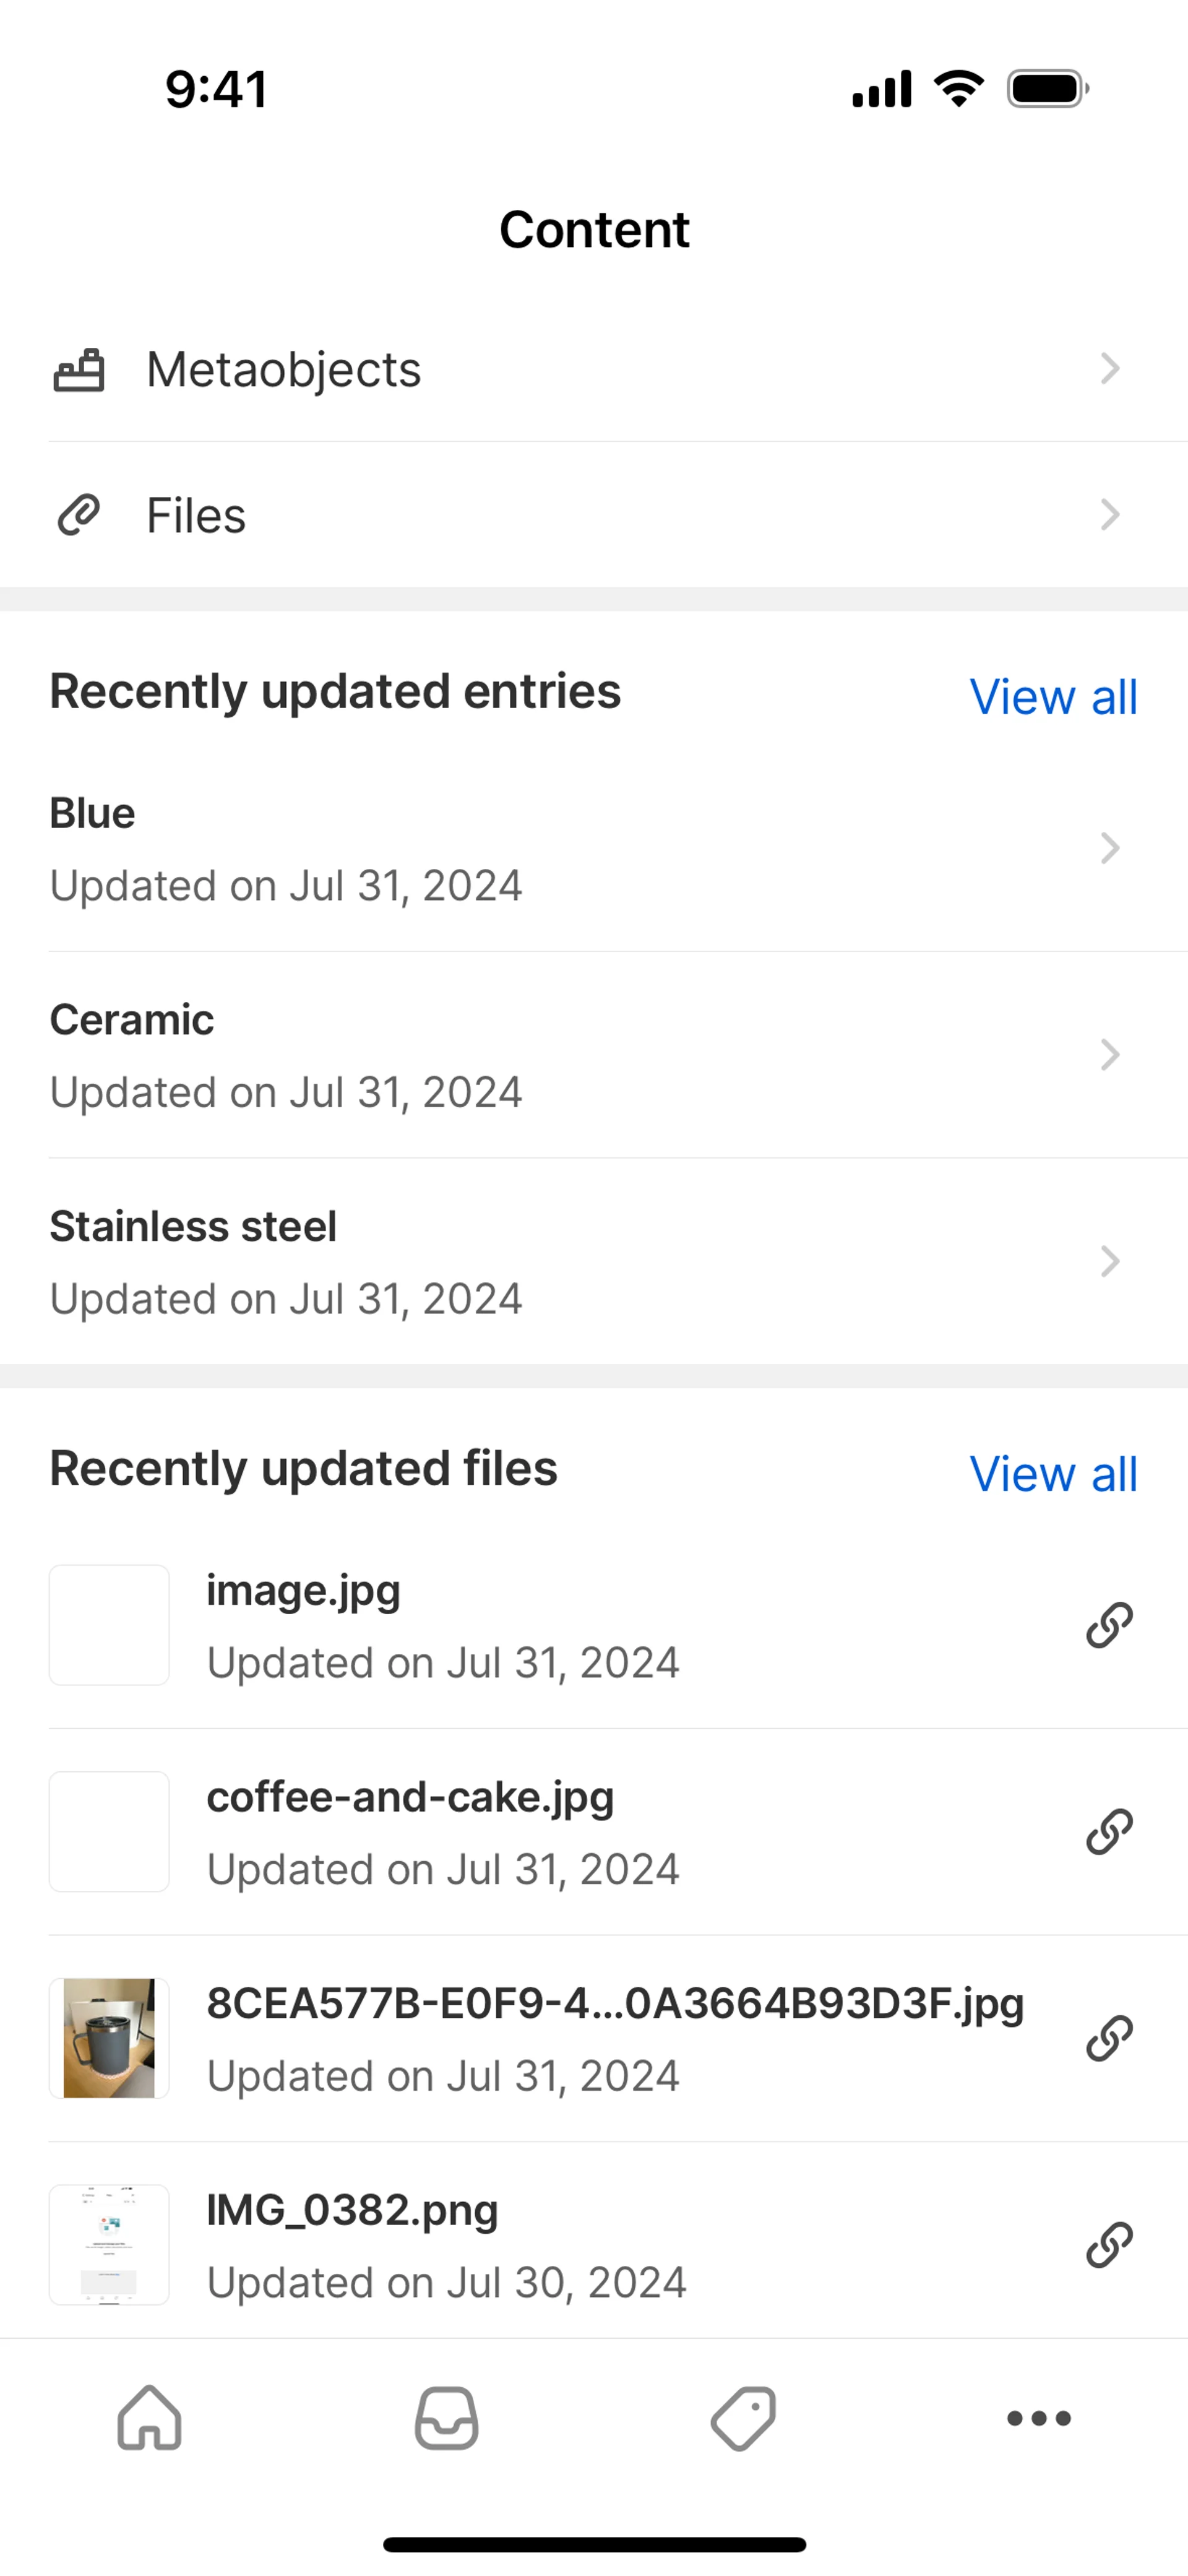The height and width of the screenshot is (2576, 1188).
Task: Open the Orders inbox tab
Action: [446, 2418]
